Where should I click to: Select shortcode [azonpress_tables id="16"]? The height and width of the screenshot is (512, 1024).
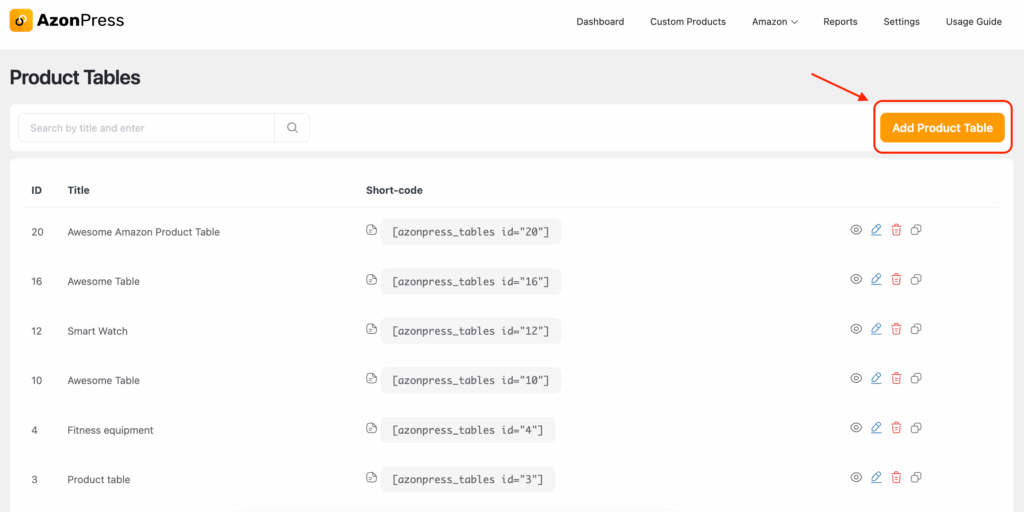[470, 281]
